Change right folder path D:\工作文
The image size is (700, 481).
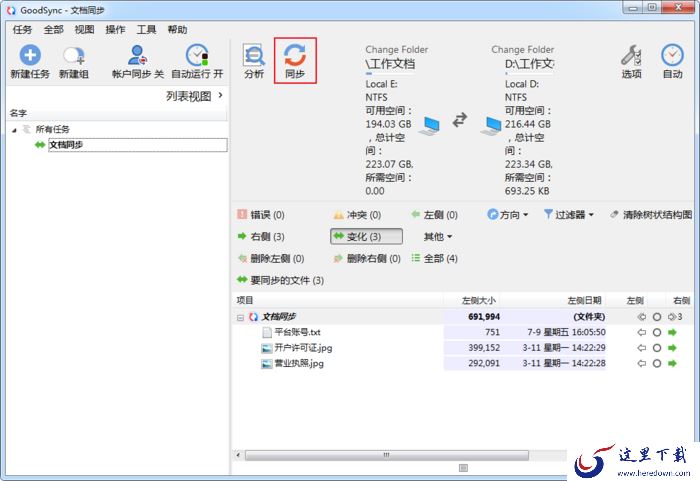[x=529, y=64]
